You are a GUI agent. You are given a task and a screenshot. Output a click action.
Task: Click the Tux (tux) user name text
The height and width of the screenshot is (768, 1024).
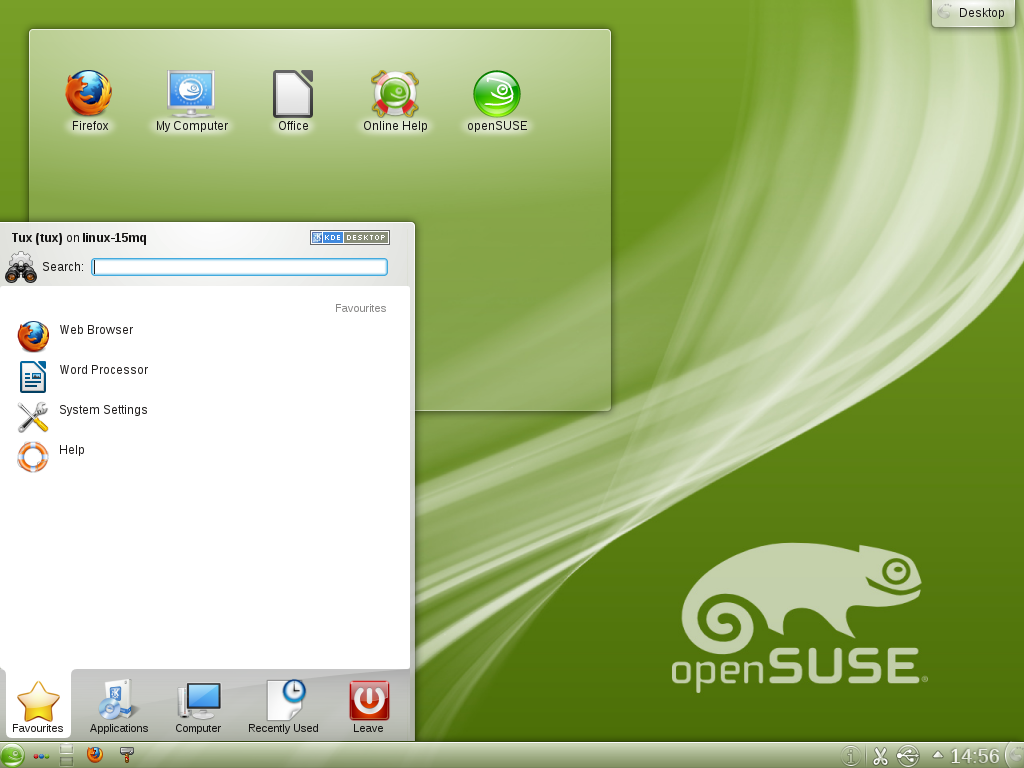coord(37,238)
